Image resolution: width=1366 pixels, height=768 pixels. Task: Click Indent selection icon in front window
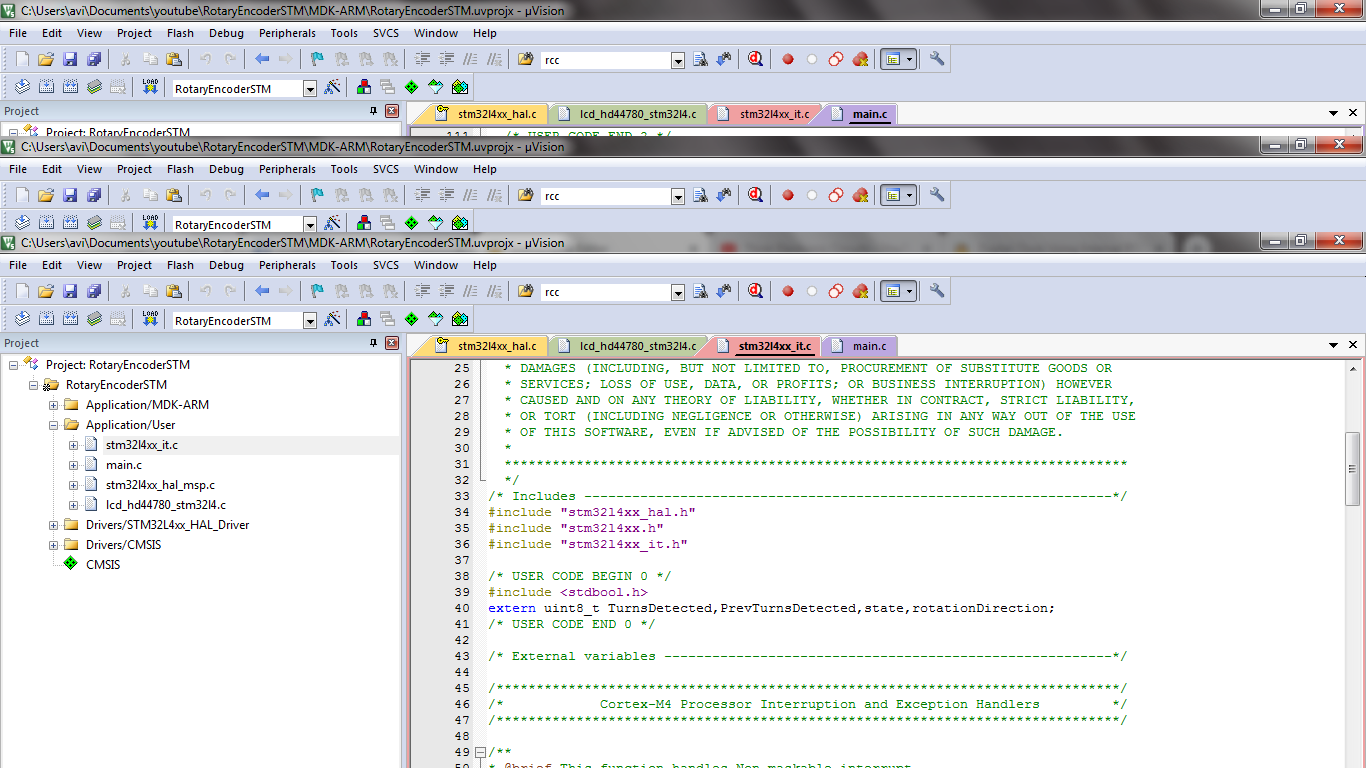421,291
